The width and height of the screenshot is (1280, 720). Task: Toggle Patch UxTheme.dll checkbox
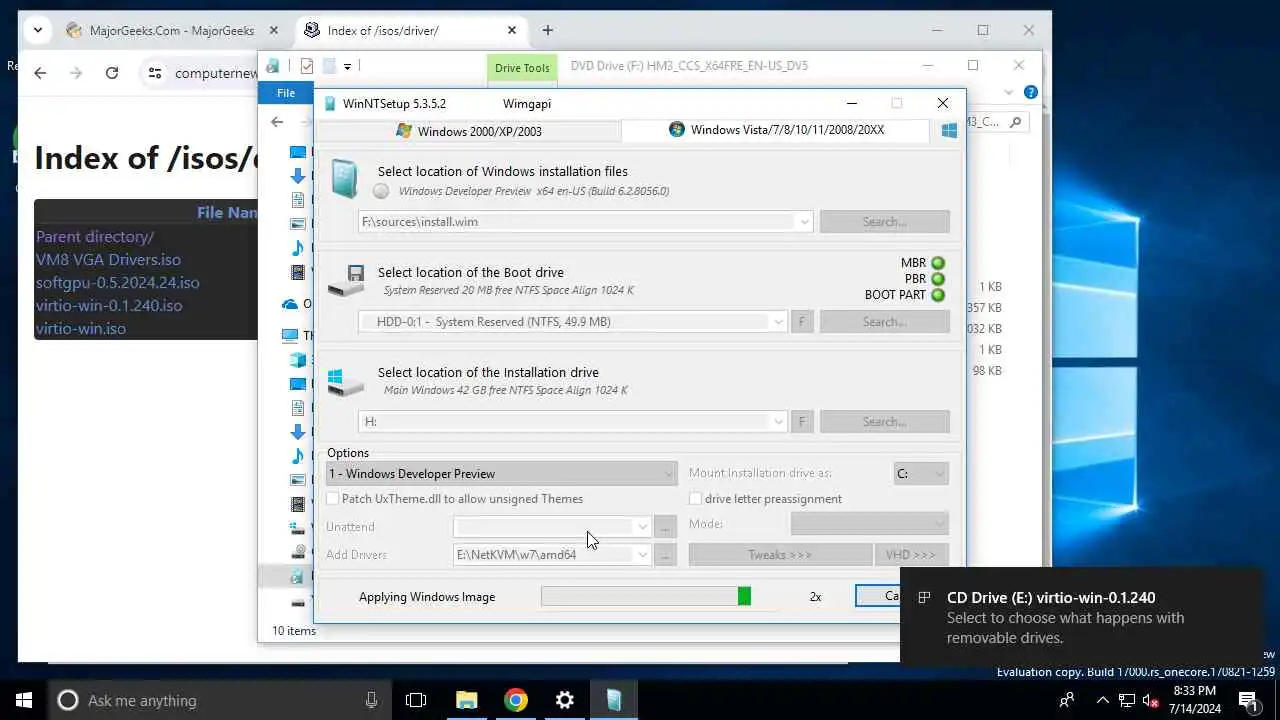[x=333, y=499]
